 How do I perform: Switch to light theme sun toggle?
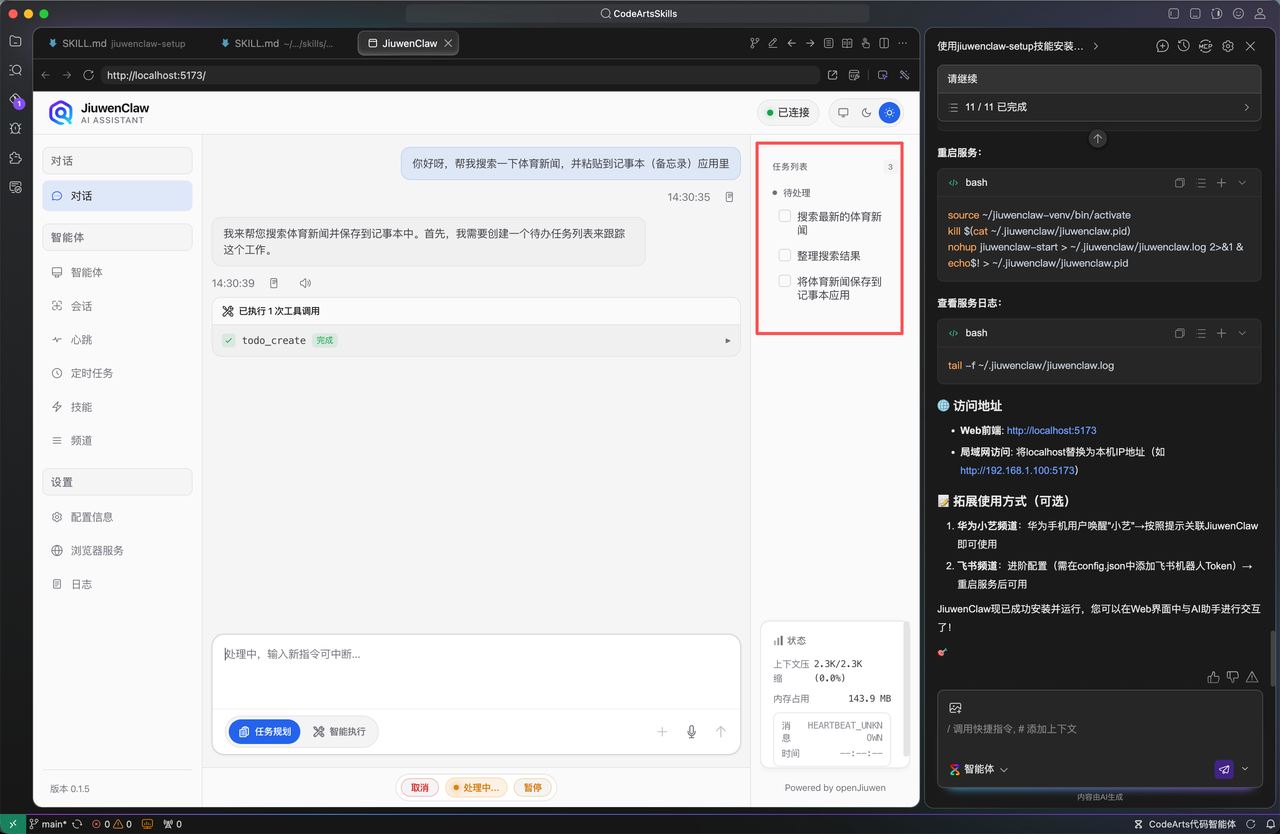889,113
